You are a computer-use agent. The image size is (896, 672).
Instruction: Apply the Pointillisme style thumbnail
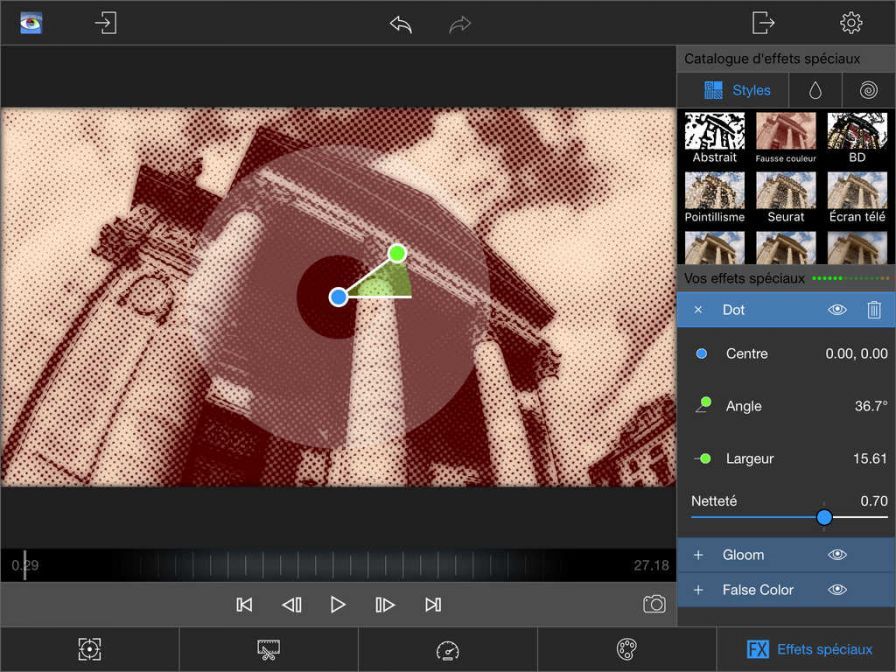click(714, 196)
